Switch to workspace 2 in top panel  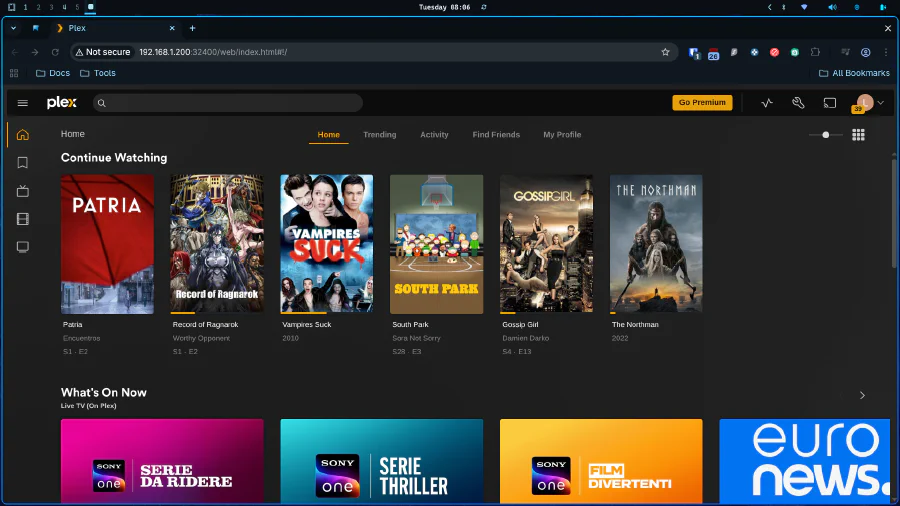(x=38, y=7)
